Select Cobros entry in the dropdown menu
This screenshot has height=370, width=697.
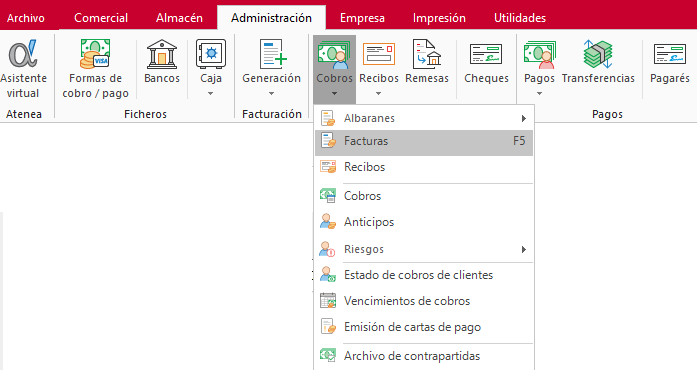pos(424,196)
